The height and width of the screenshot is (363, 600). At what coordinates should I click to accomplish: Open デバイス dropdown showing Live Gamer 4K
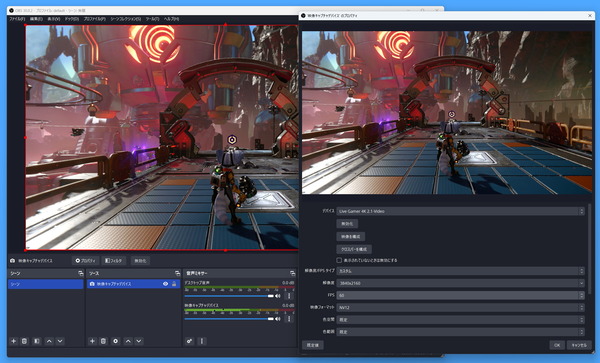pos(460,211)
